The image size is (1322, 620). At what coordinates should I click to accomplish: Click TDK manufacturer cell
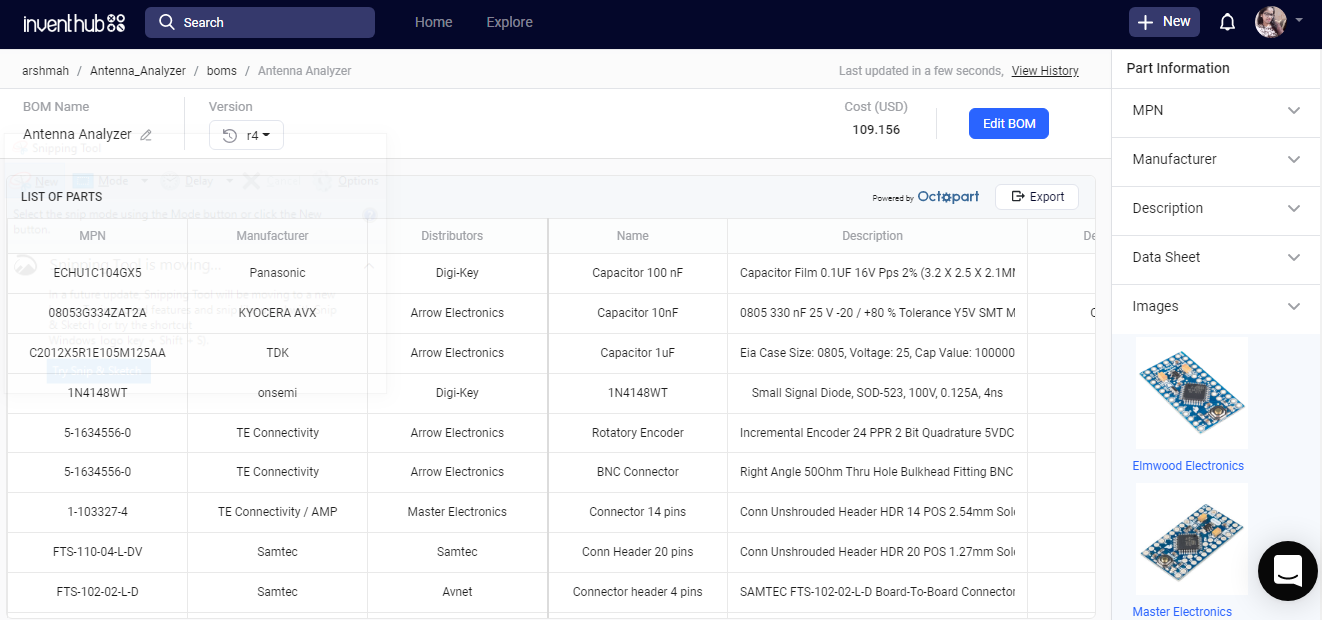pos(277,353)
